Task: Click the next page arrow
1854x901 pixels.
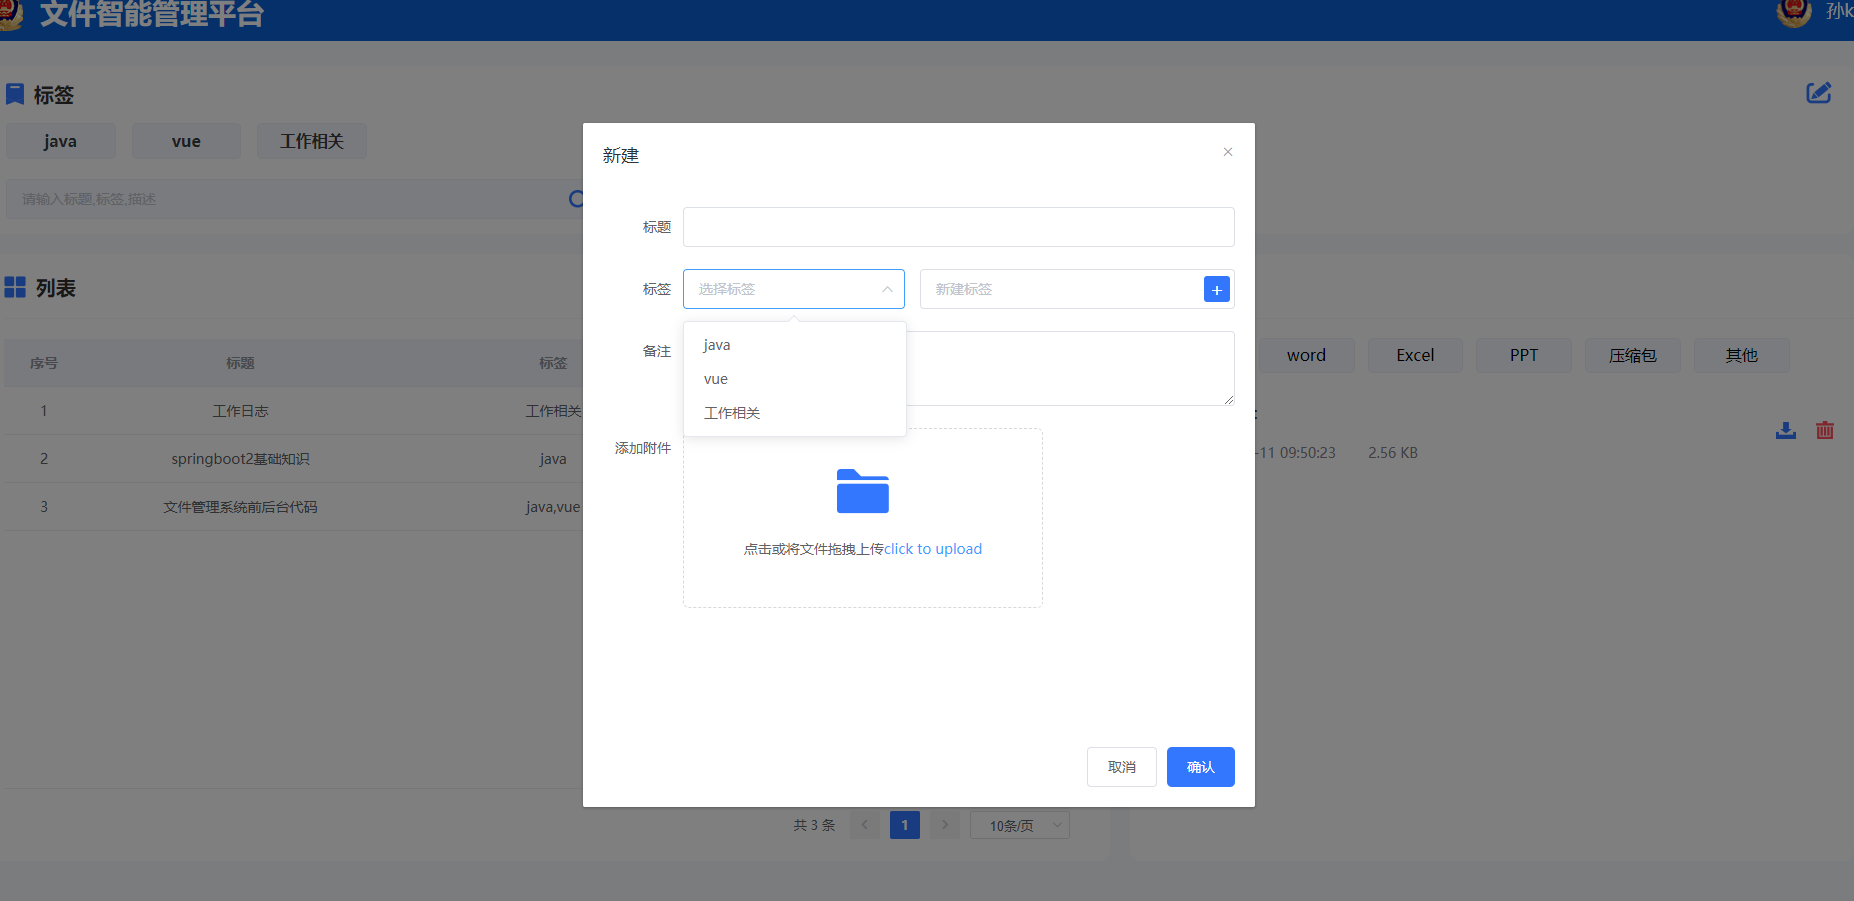Action: [945, 825]
